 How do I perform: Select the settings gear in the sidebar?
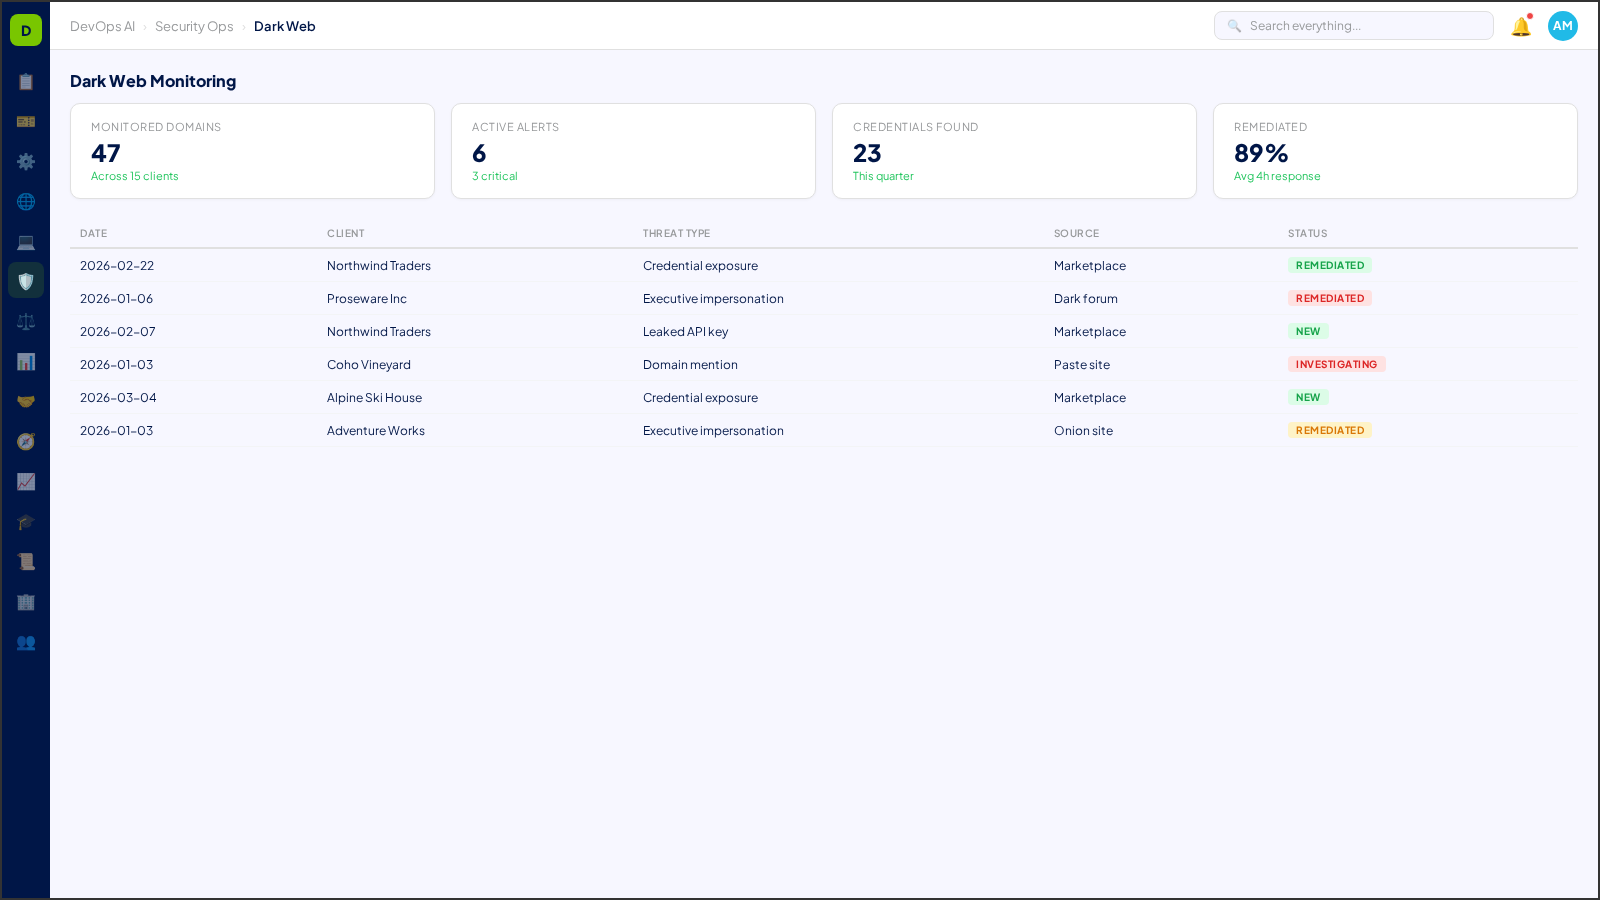26,162
